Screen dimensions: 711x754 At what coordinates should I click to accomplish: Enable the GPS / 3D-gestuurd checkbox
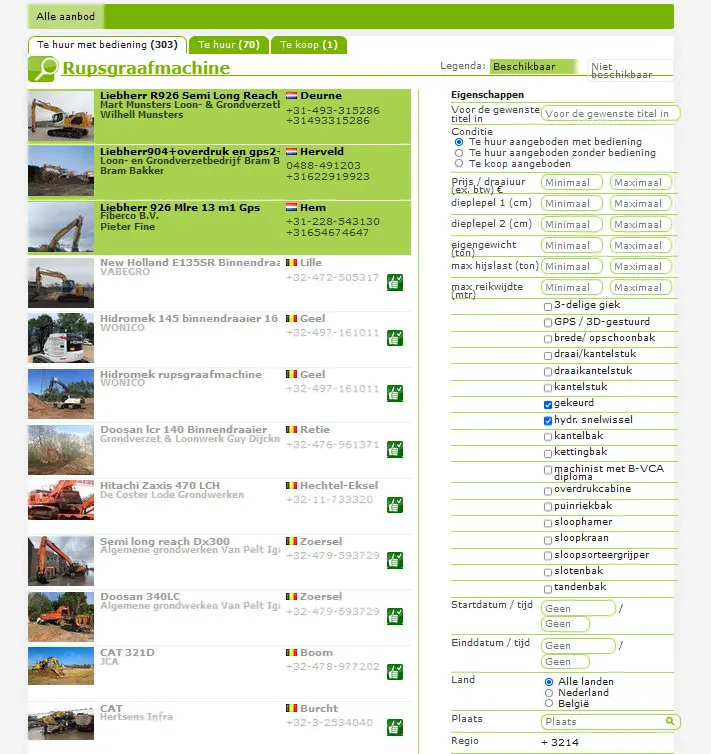pos(547,323)
